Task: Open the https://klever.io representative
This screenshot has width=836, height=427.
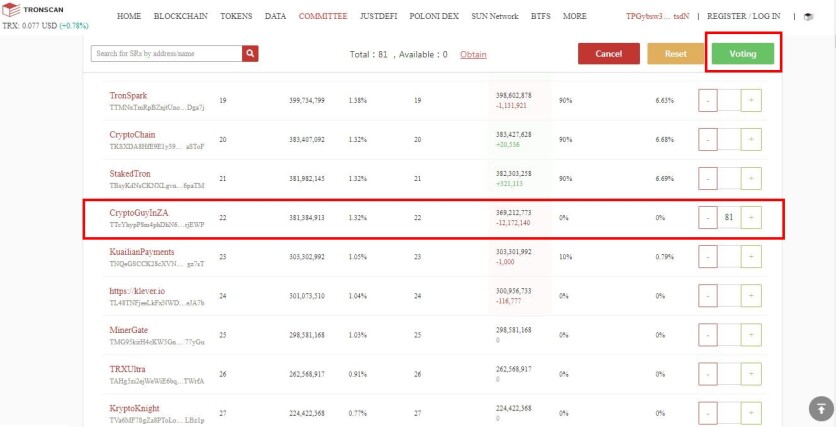Action: click(137, 291)
